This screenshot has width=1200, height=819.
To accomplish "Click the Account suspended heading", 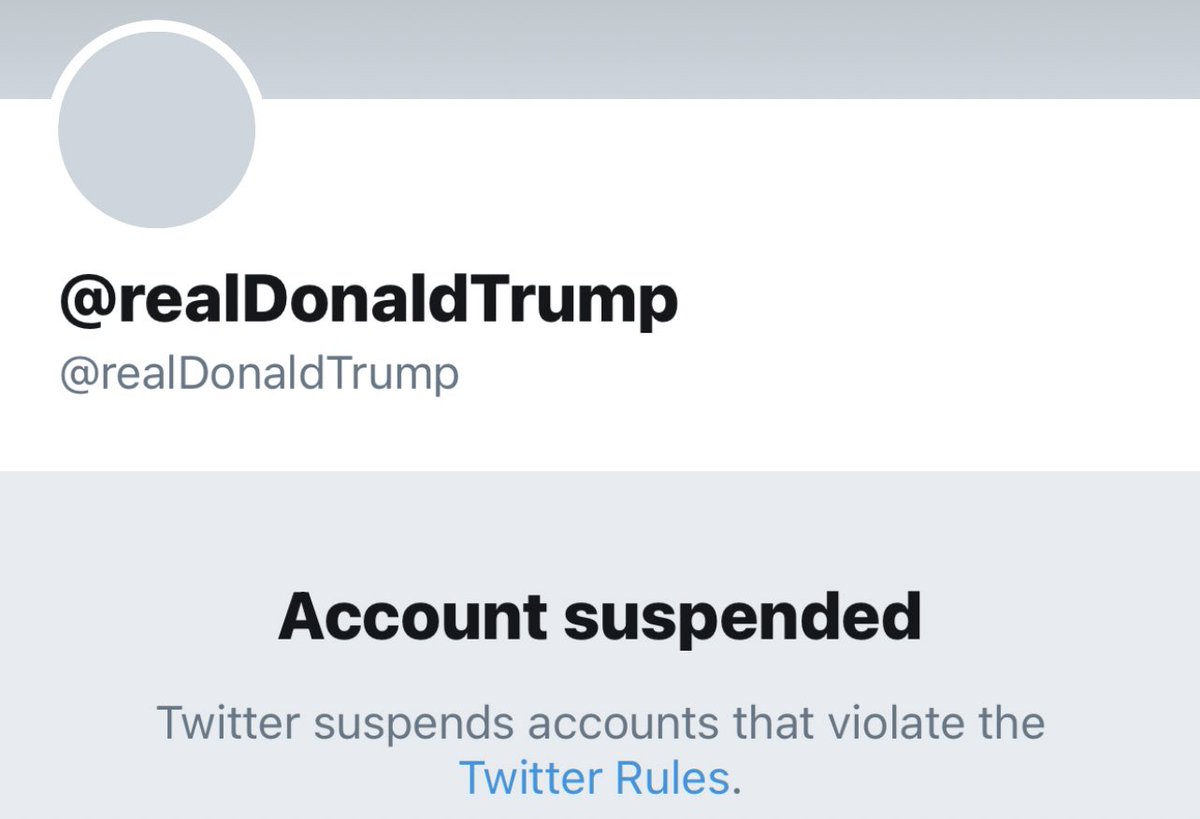I will [x=600, y=617].
